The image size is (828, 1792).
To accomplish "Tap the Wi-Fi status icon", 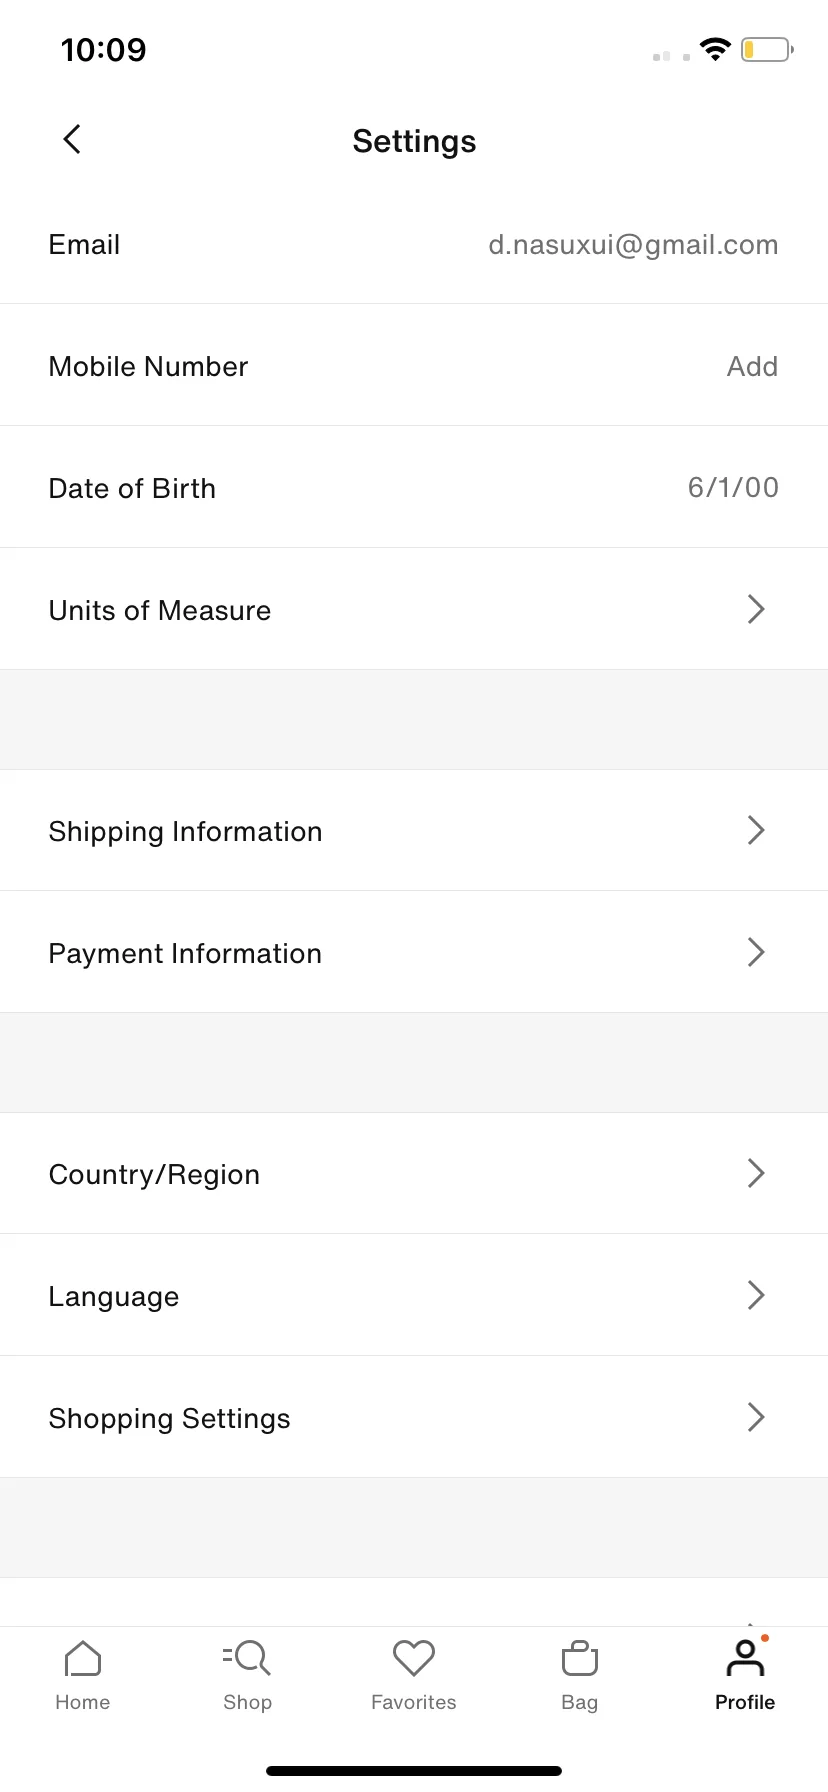I will coord(715,49).
